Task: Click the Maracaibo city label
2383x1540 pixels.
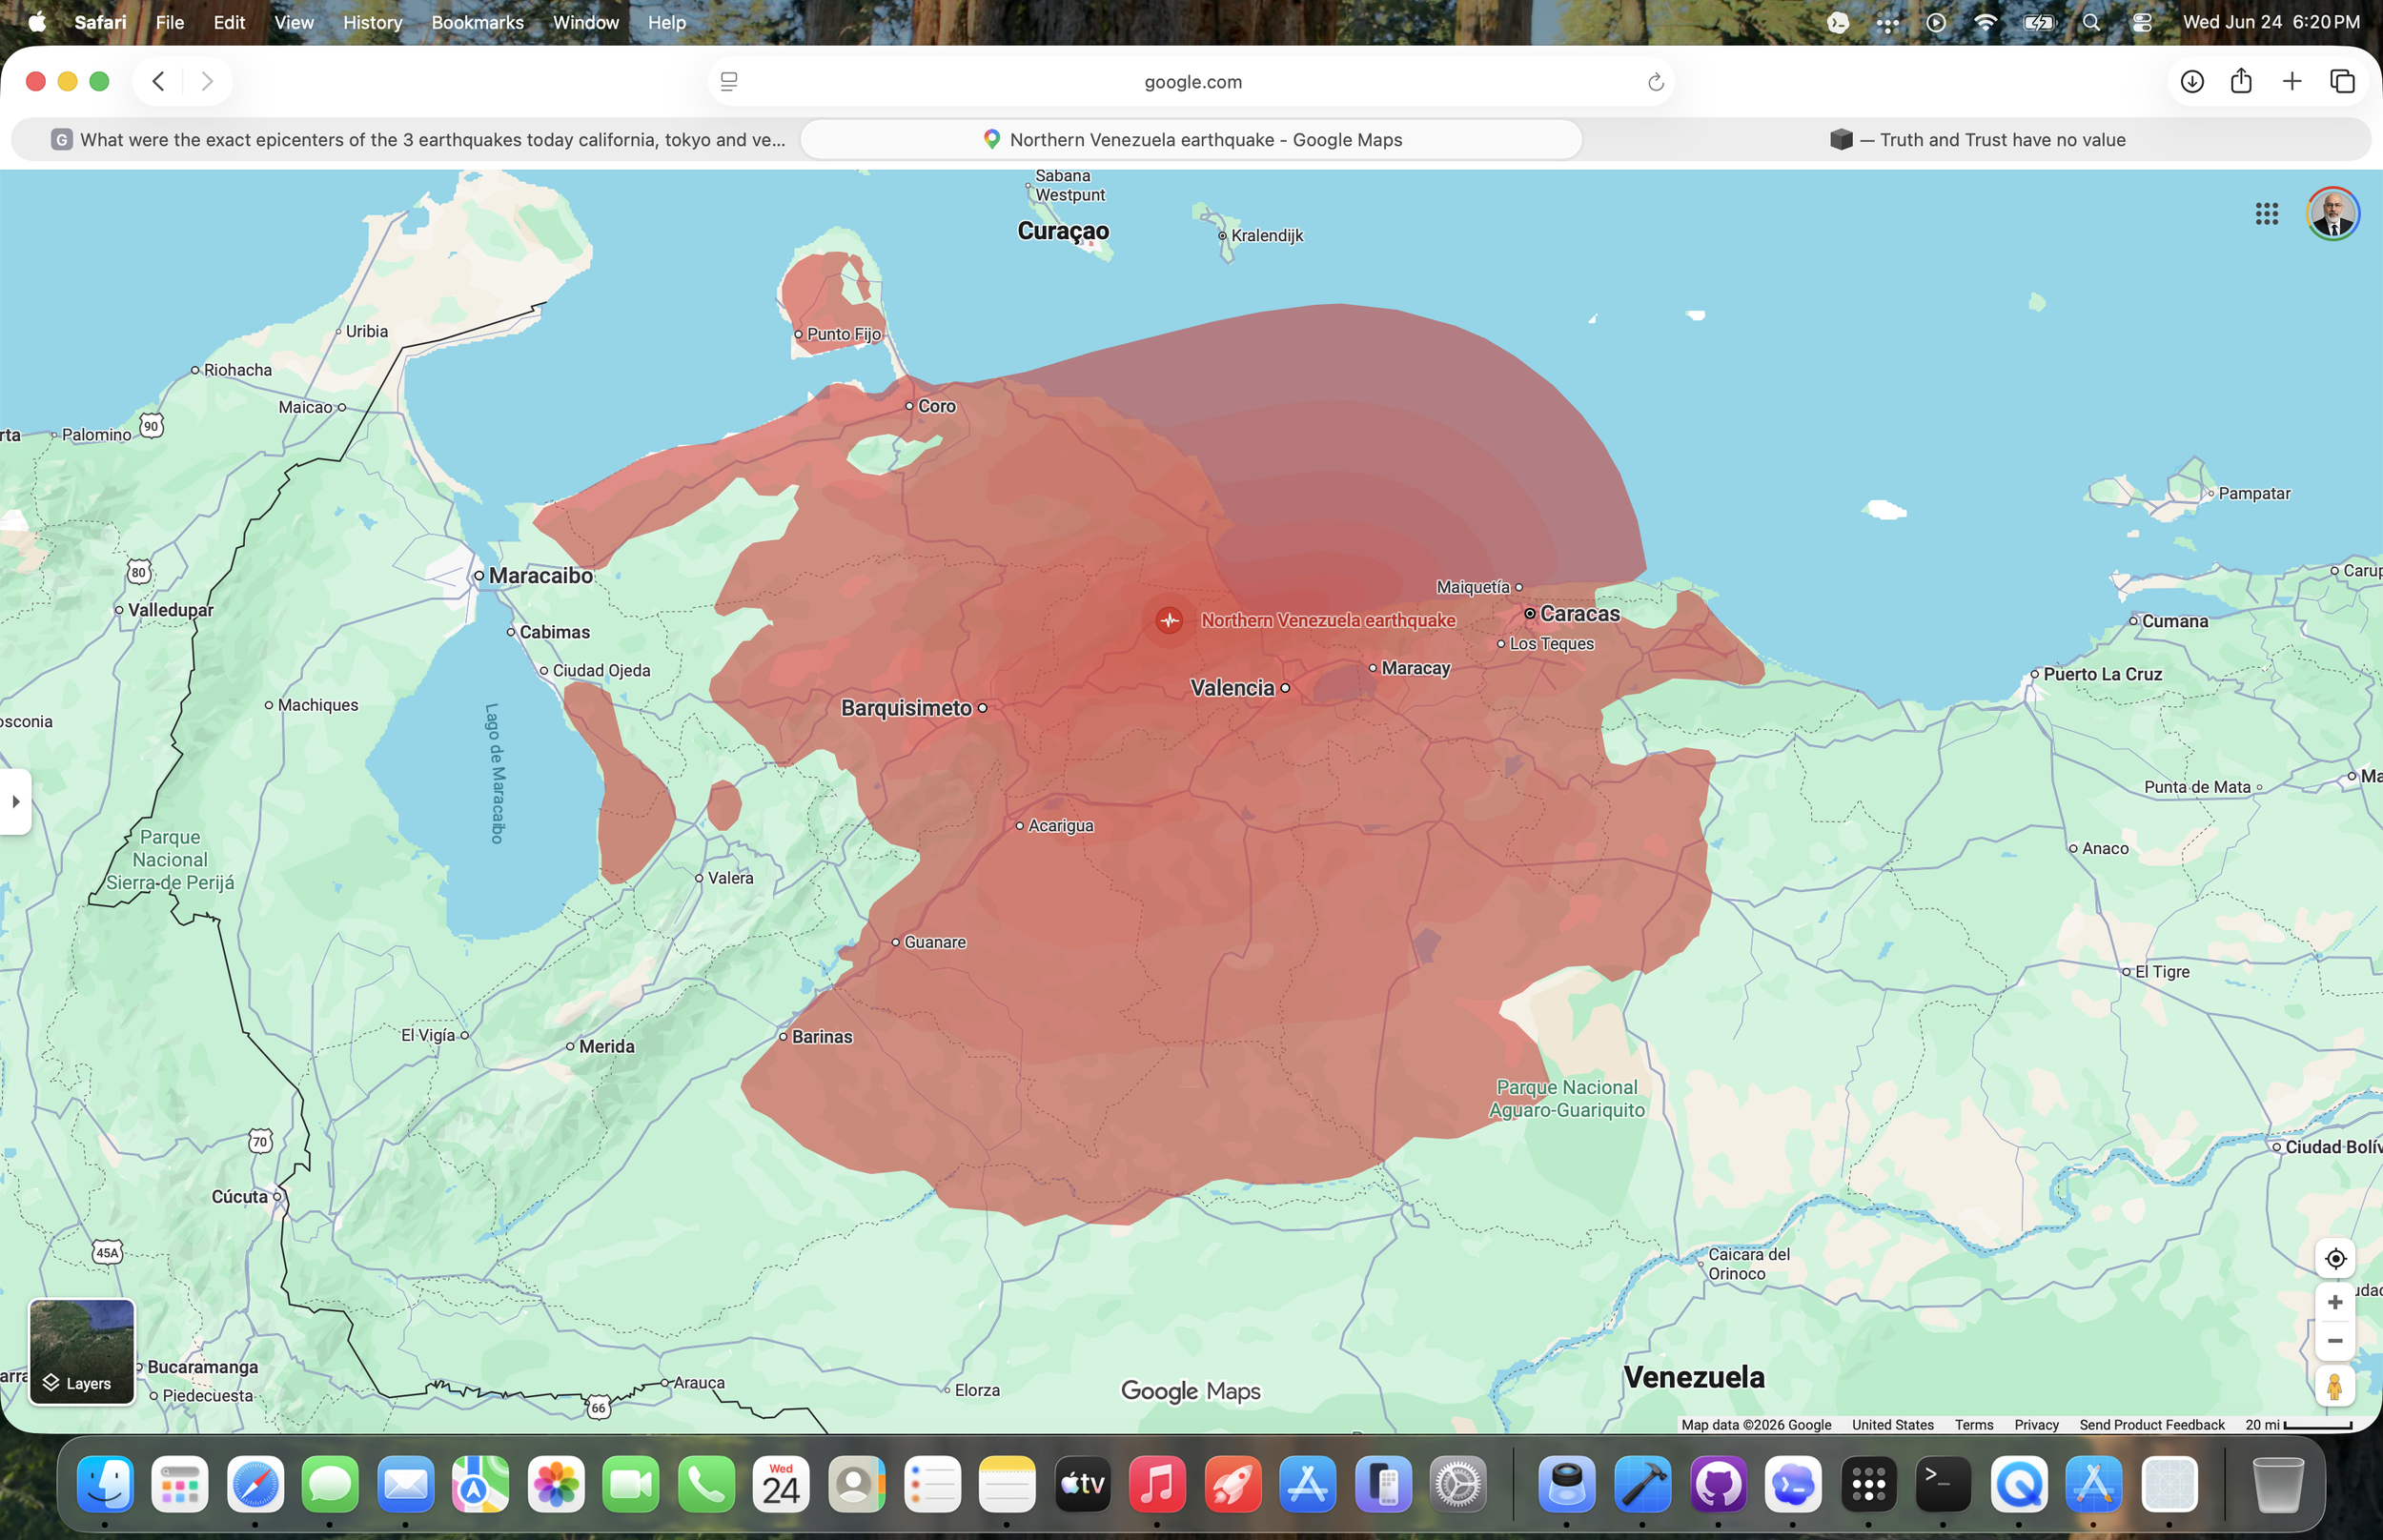Action: pyautogui.click(x=540, y=576)
